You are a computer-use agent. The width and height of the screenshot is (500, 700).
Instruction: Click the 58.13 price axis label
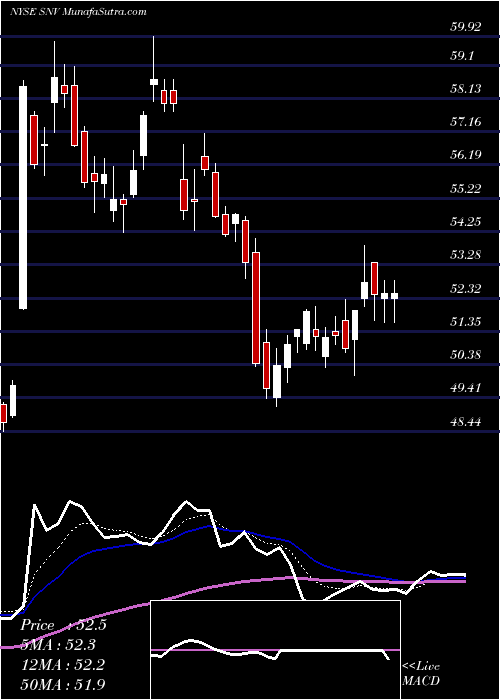[x=465, y=89]
